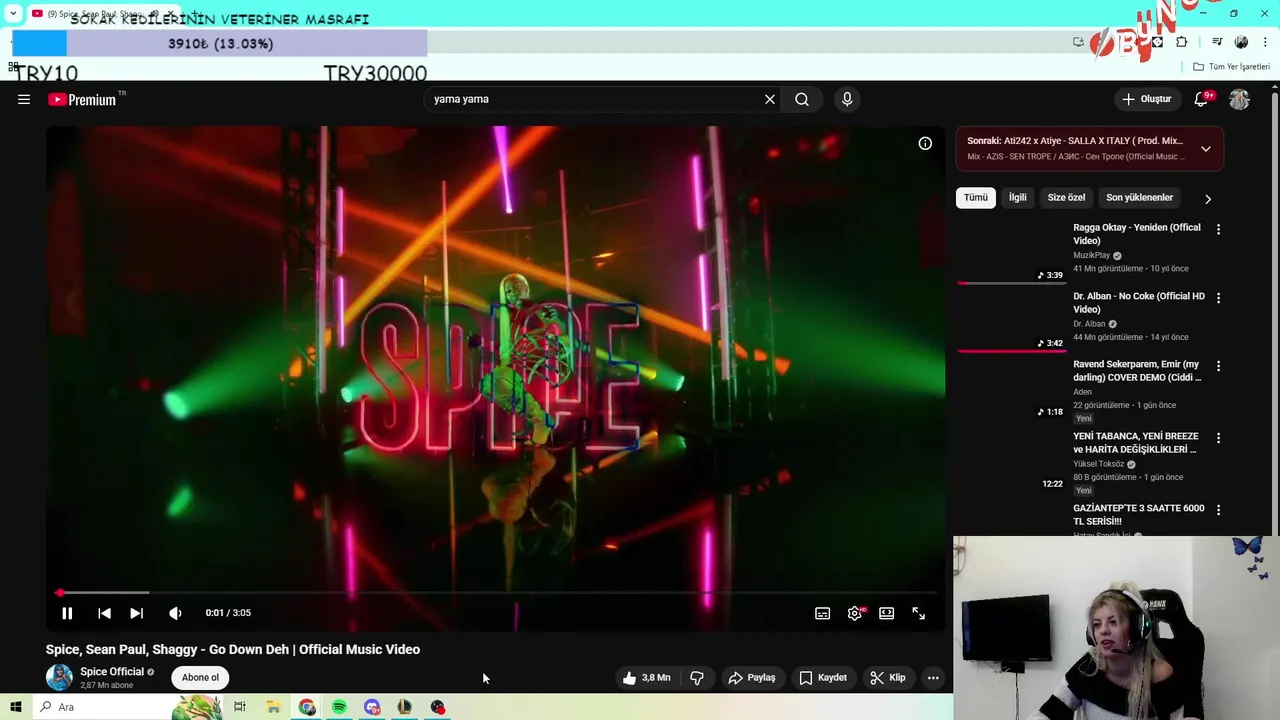
Task: Open options for YENİ TABANCA video
Action: pyautogui.click(x=1218, y=438)
